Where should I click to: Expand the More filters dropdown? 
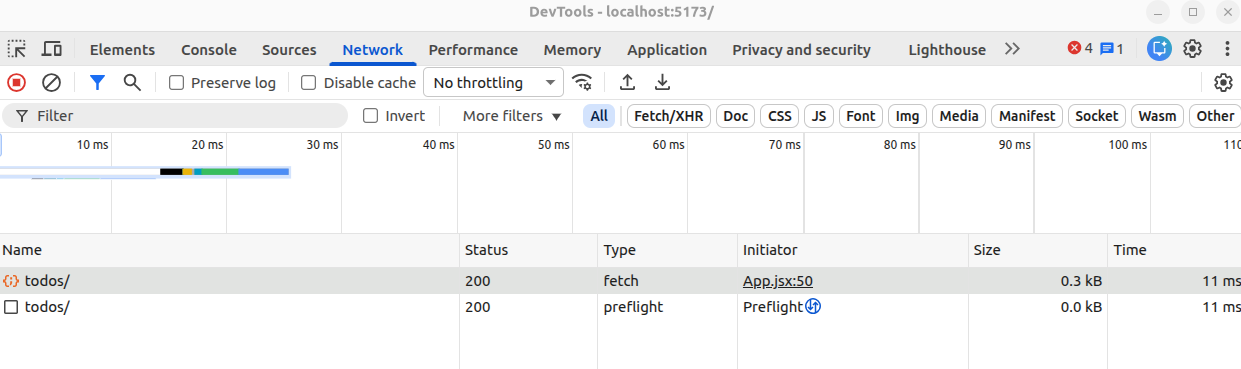point(512,116)
